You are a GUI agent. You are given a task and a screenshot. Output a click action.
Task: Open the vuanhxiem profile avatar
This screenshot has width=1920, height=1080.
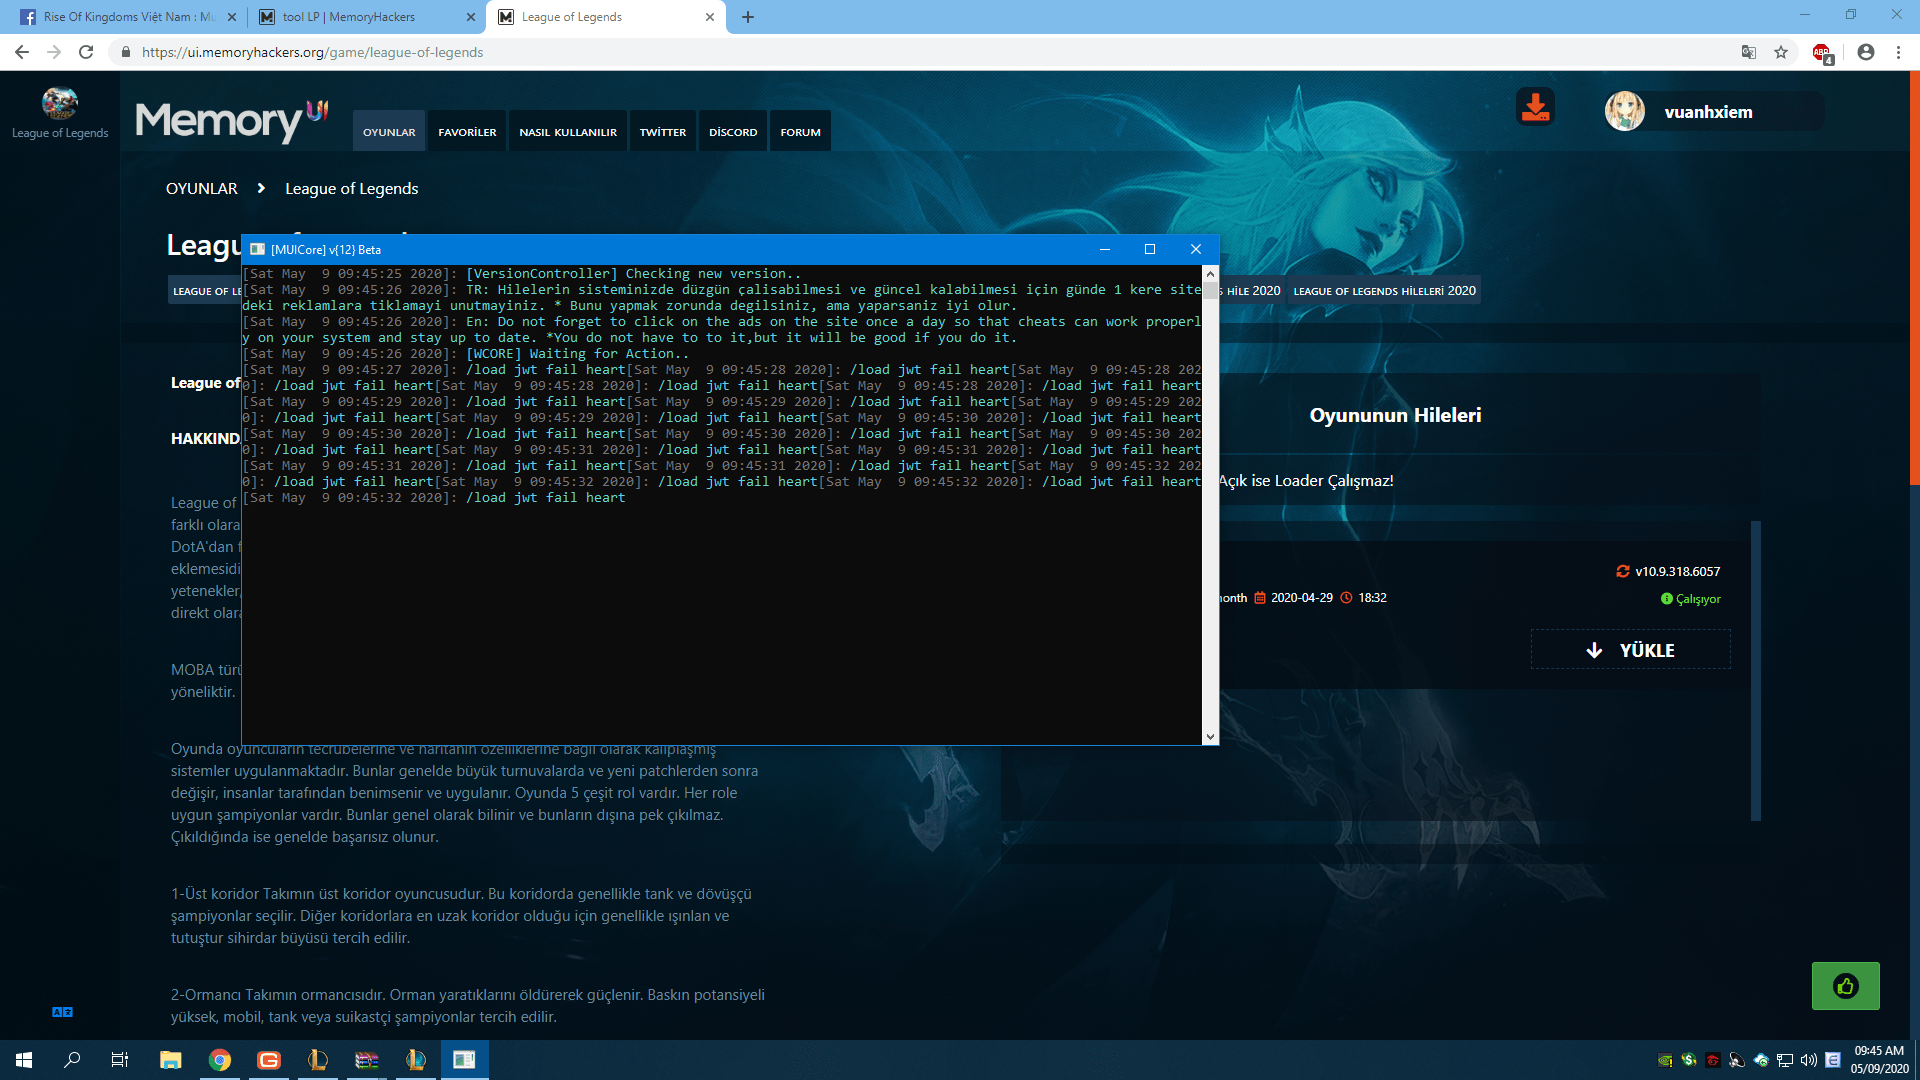pos(1625,111)
